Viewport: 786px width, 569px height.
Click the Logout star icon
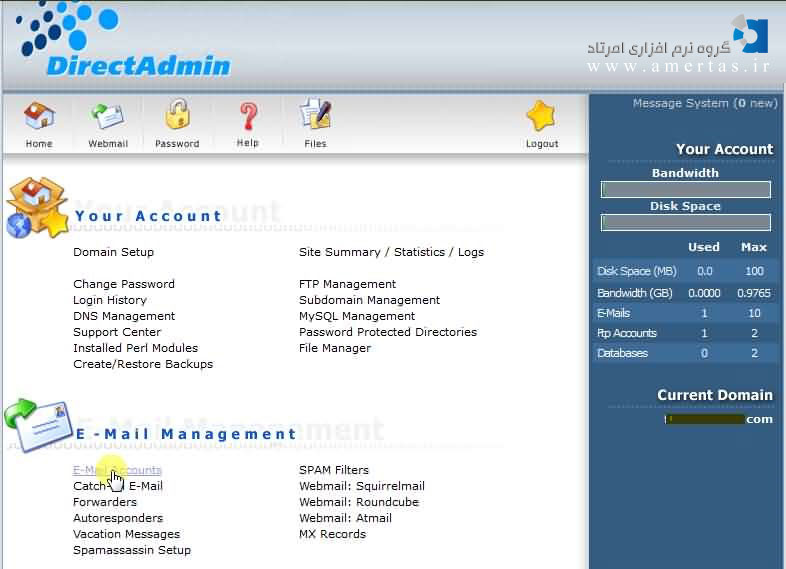[x=541, y=117]
